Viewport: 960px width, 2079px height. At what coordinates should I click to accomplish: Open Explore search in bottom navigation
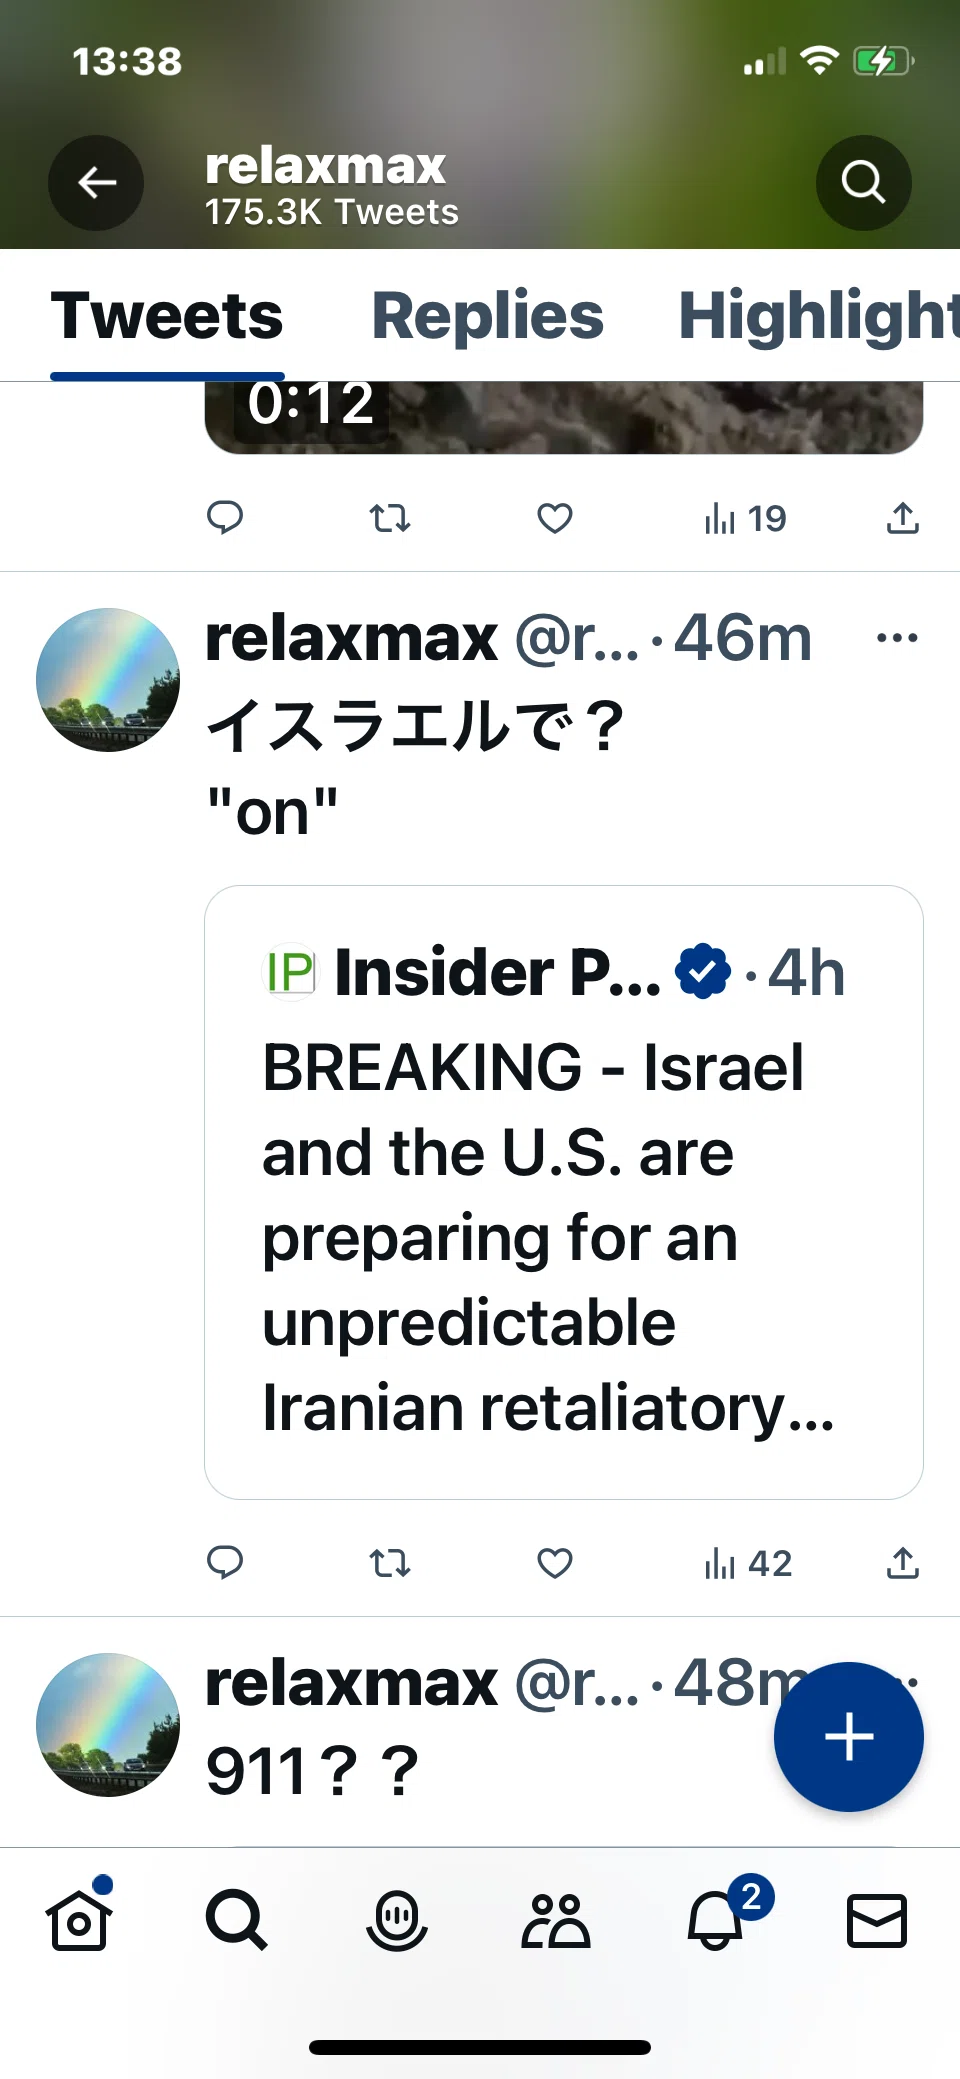tap(236, 1919)
